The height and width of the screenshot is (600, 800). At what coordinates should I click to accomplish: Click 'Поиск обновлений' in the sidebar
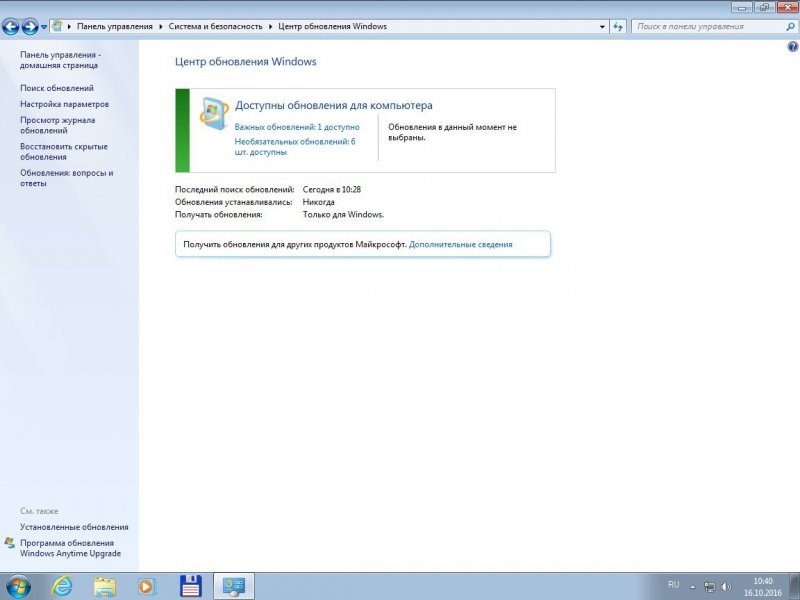[57, 88]
